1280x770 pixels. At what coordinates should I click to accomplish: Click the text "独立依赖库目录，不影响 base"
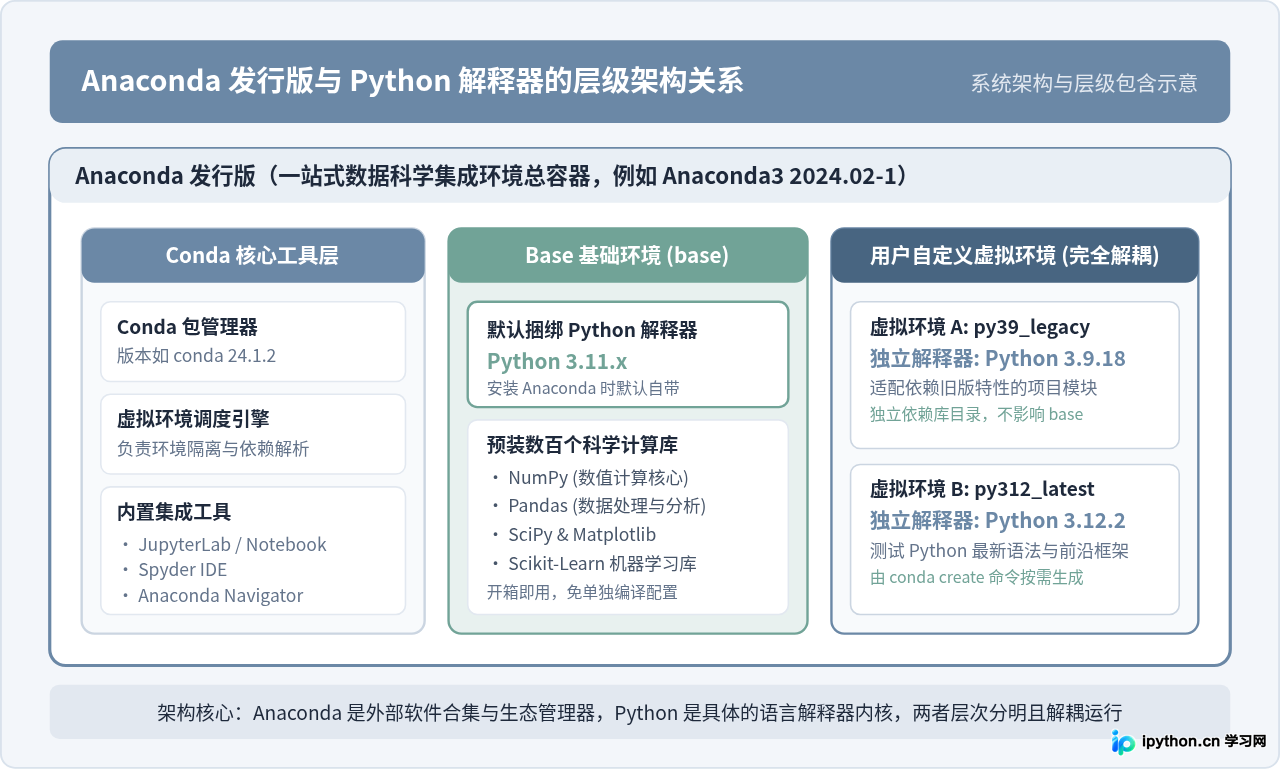point(976,414)
